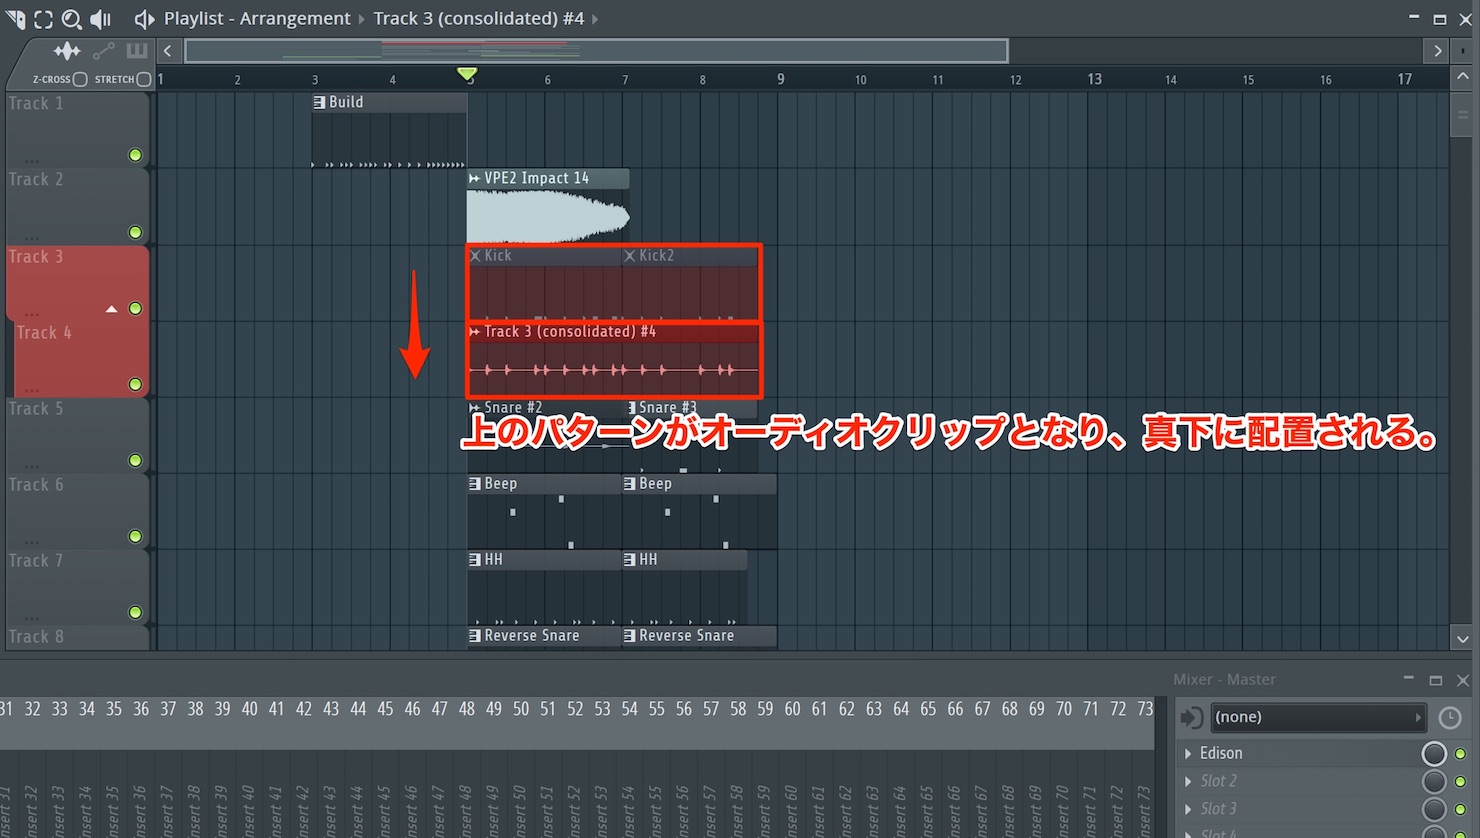
Task: Toggle Edison slot enable LED
Action: 1460,754
